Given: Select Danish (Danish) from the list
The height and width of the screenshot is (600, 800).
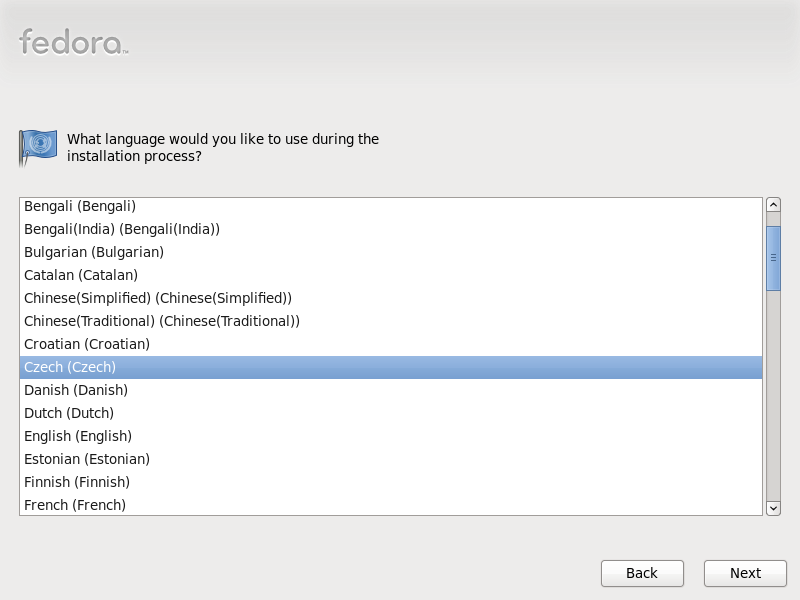Looking at the screenshot, I should (x=76, y=390).
